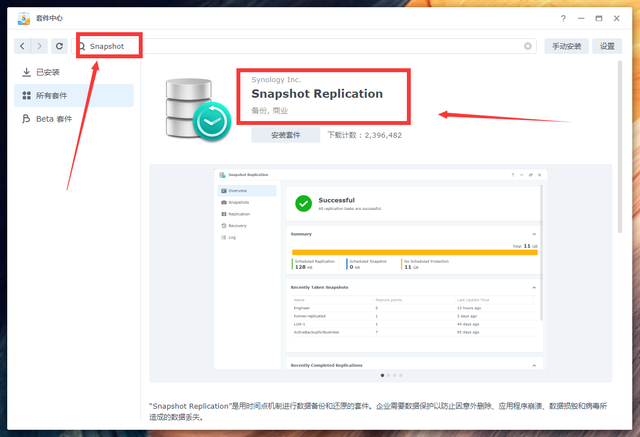Click Recovery in the preview sidebar

(x=247, y=226)
